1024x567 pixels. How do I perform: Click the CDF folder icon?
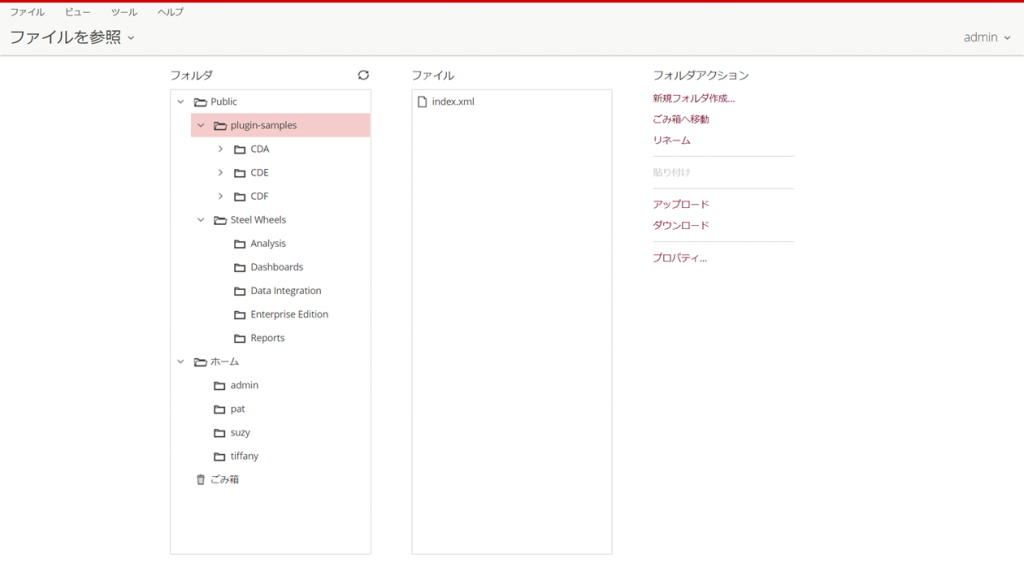pyautogui.click(x=240, y=197)
